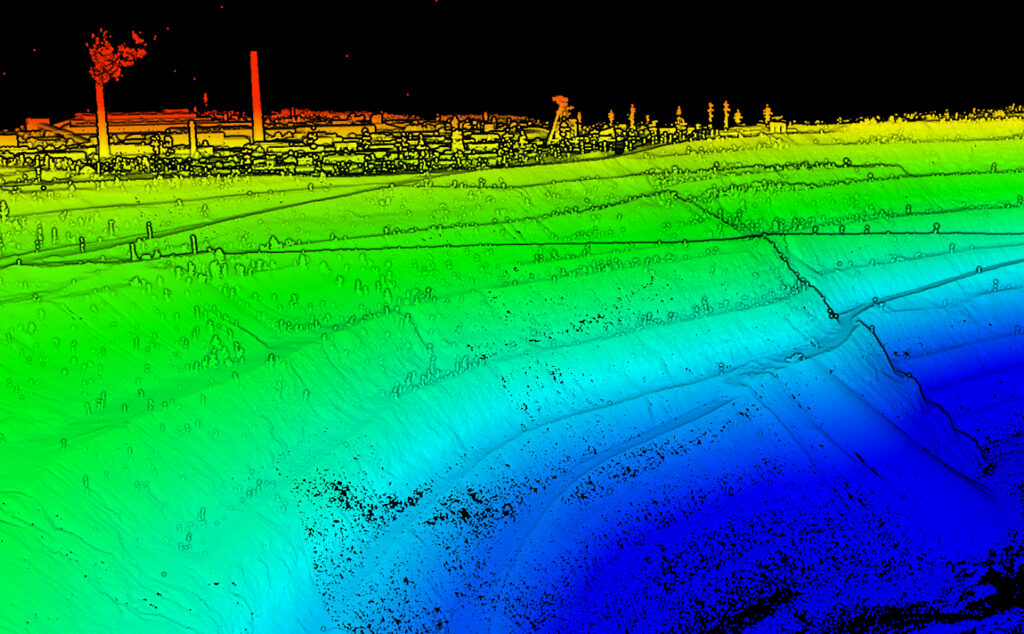This screenshot has height=634, width=1024.
Task: Click the long horizontal black line across the mid terrace
Action: 500,243
